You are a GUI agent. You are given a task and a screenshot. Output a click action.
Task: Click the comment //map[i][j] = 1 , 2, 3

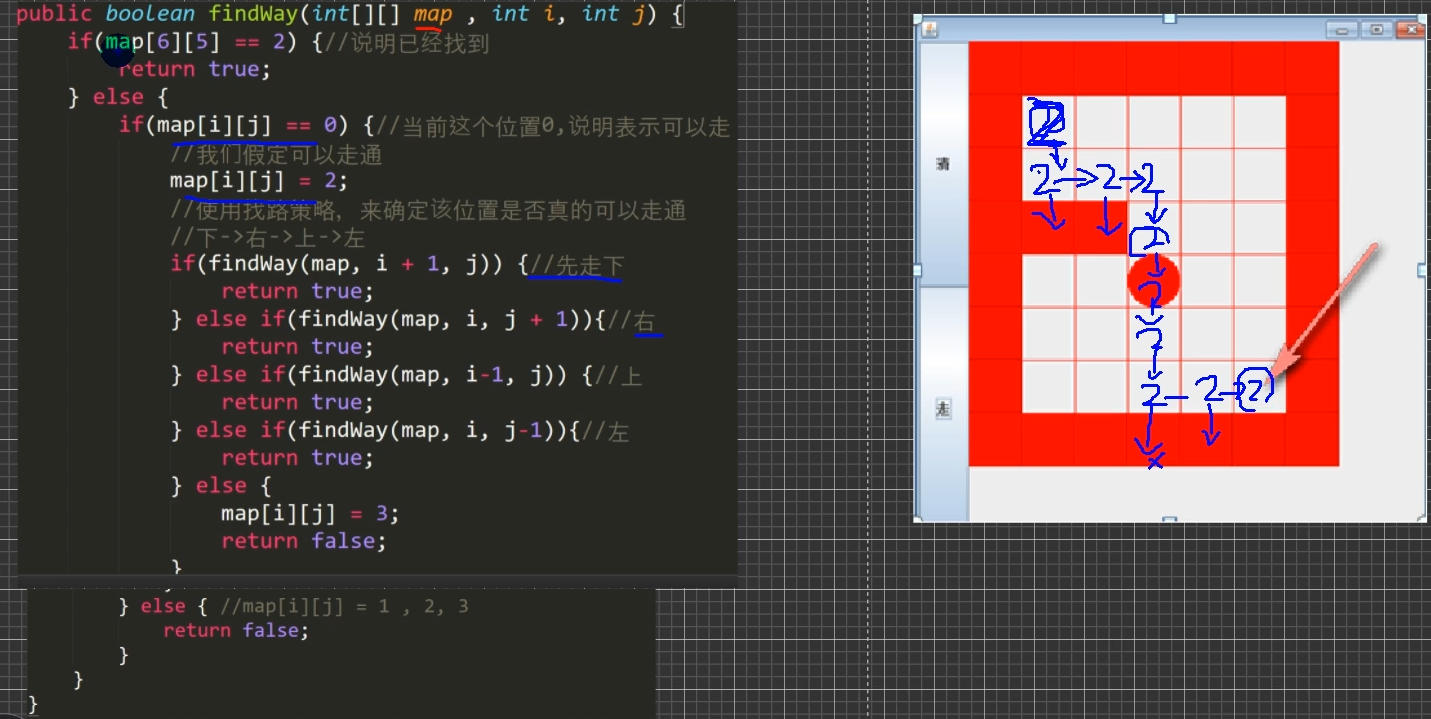click(344, 606)
